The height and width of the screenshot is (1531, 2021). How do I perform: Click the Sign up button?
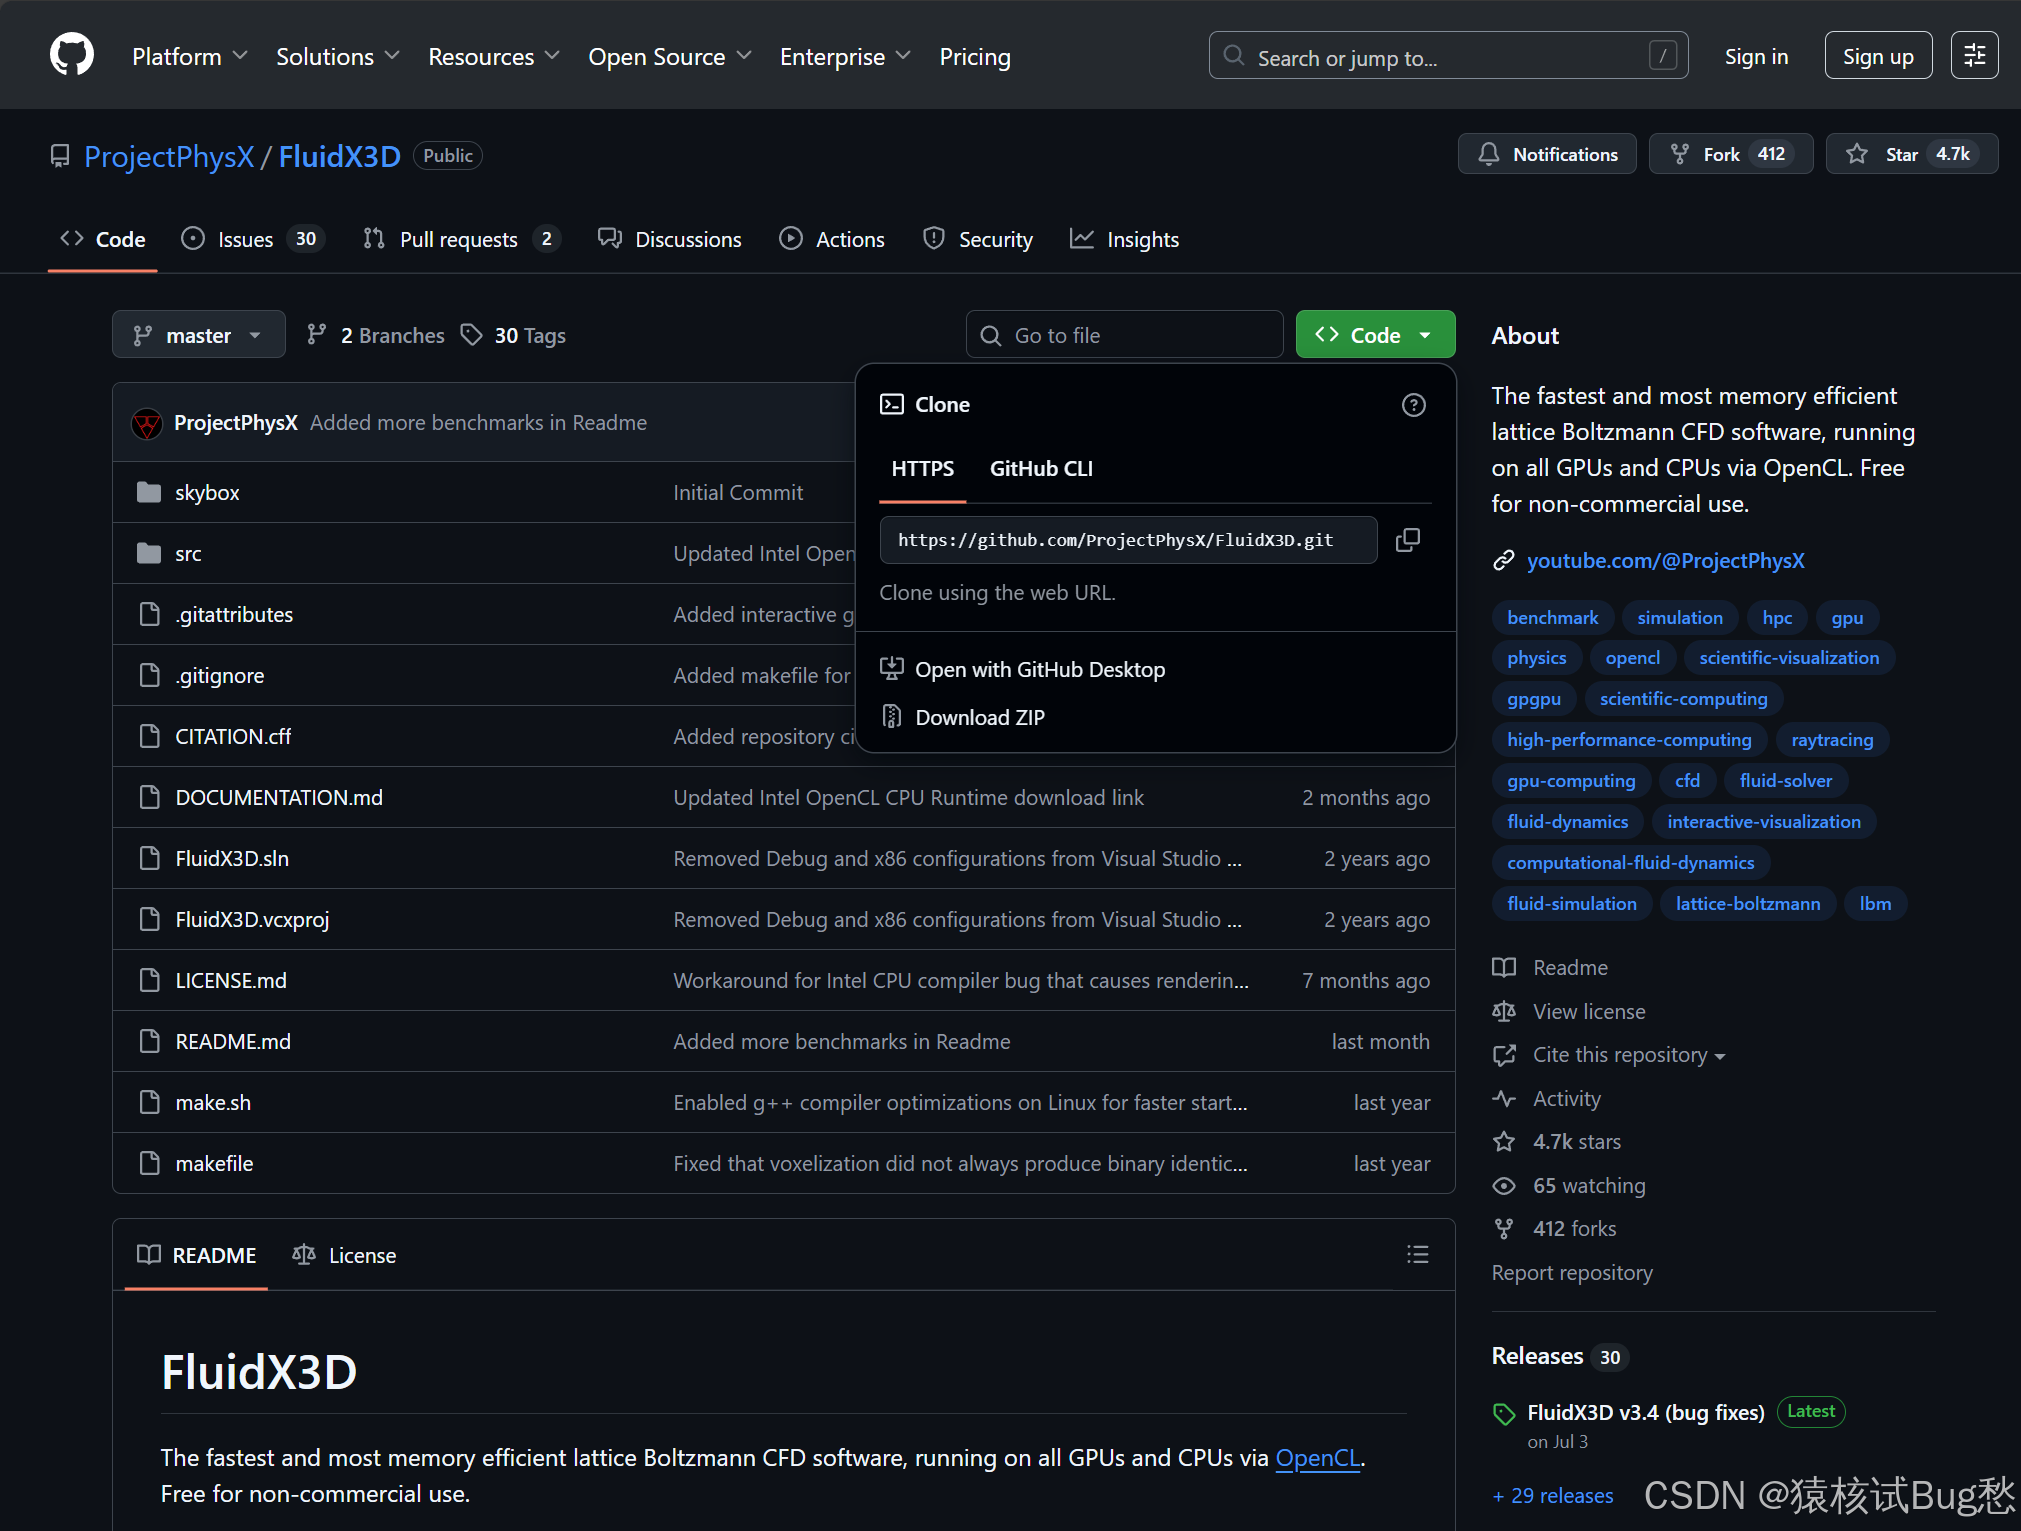pos(1878,55)
